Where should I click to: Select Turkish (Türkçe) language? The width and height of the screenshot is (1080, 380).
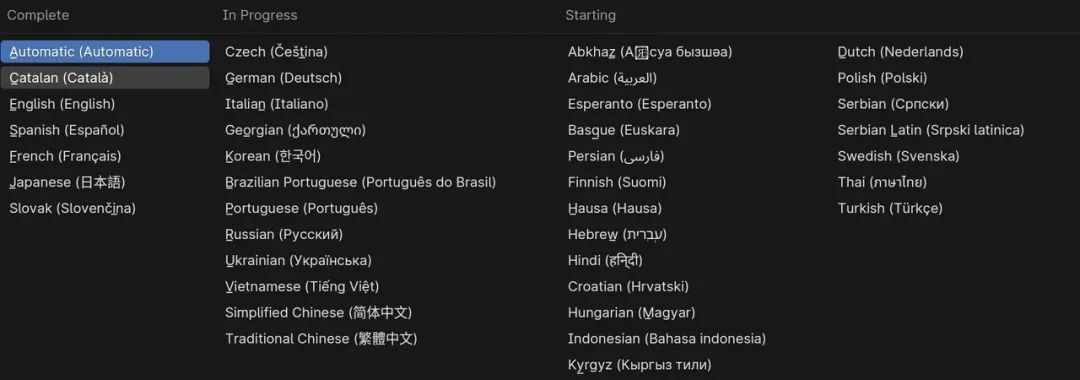pyautogui.click(x=890, y=209)
